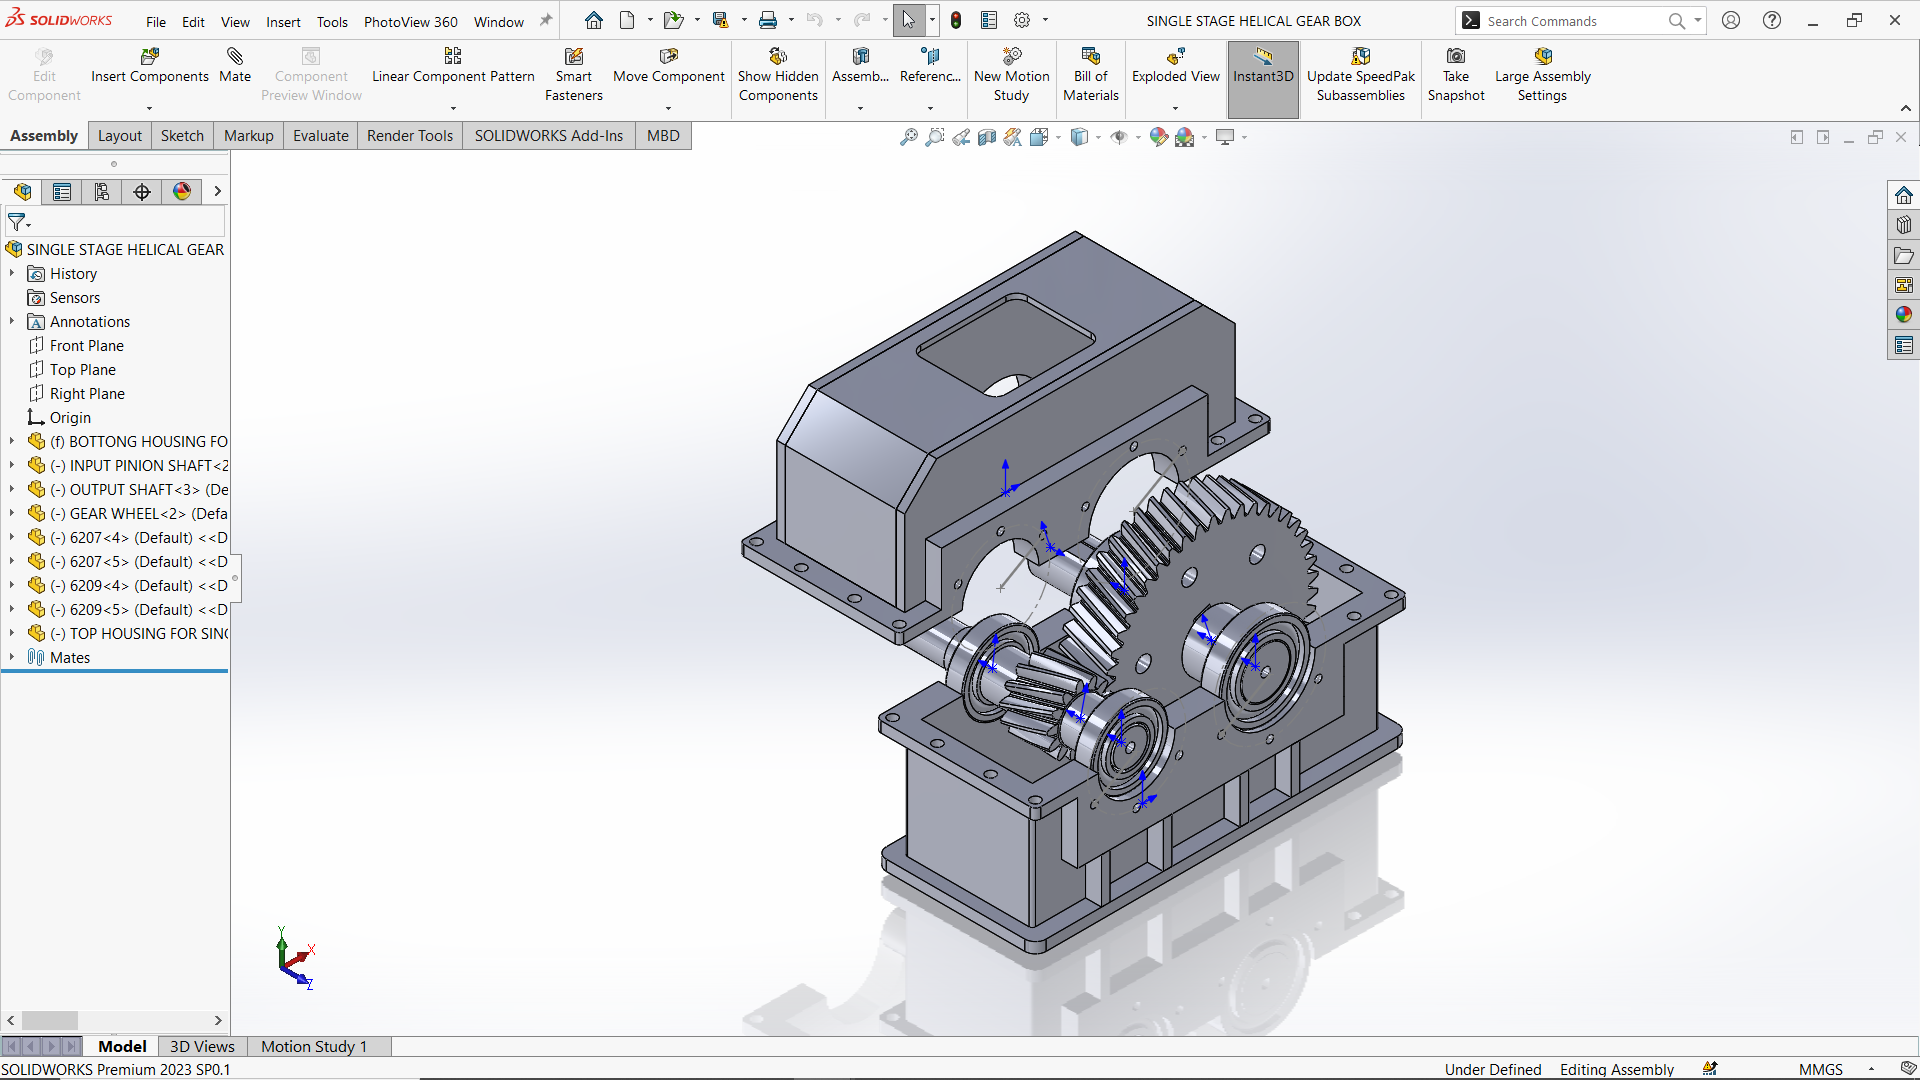Screen dimensions: 1920x1080
Task: Open the Exploded View dropdown arrow
Action: (1175, 108)
